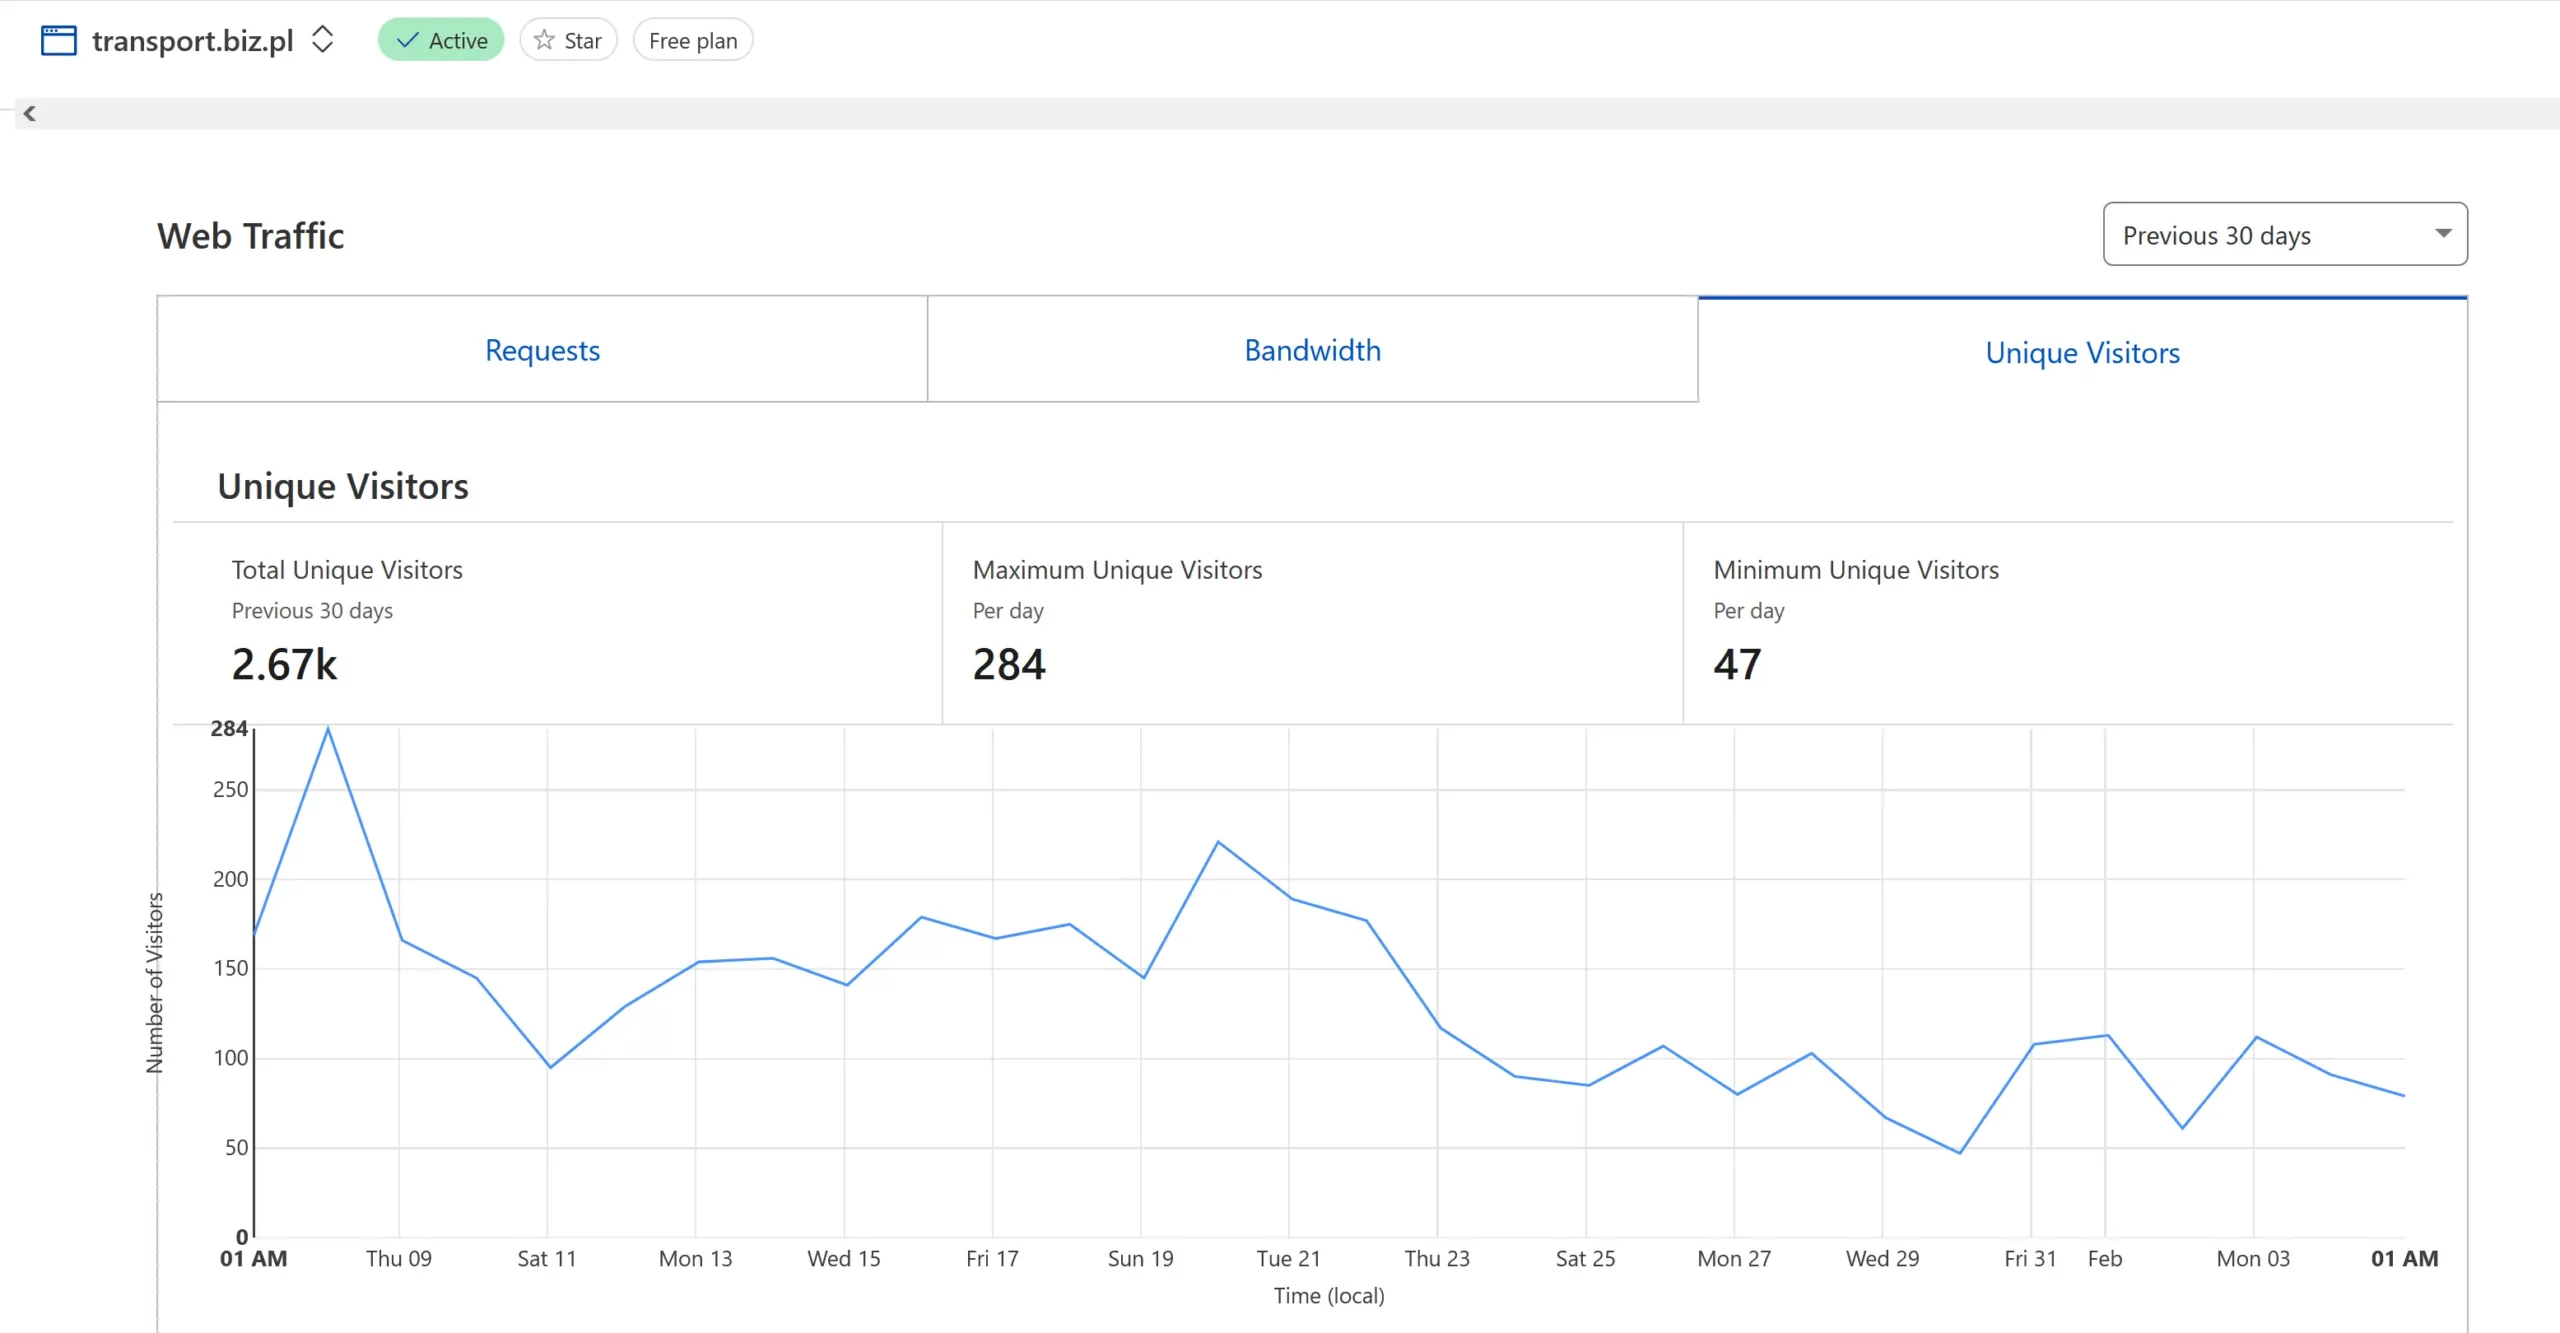Click the green Active status badge
The image size is (2560, 1333).
(x=441, y=40)
